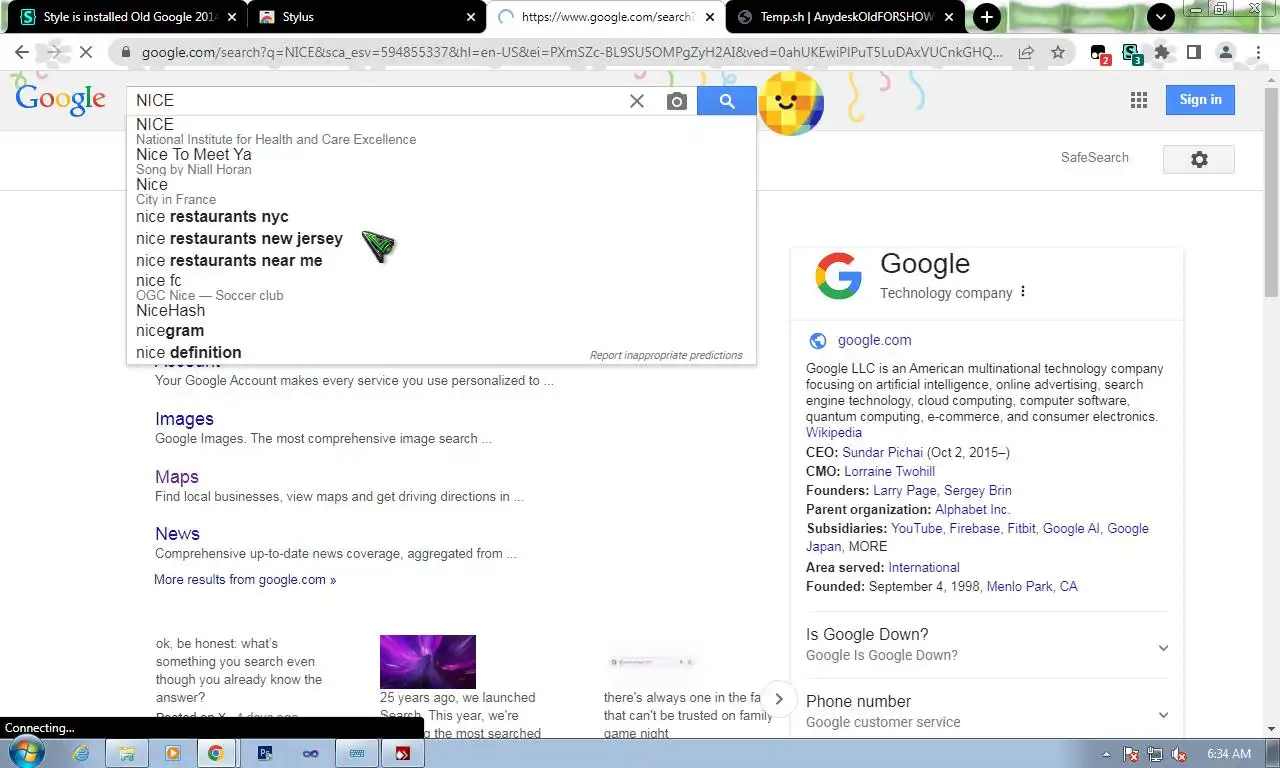This screenshot has height=768, width=1280.
Task: Clear the search box with the X
Action: pos(637,101)
